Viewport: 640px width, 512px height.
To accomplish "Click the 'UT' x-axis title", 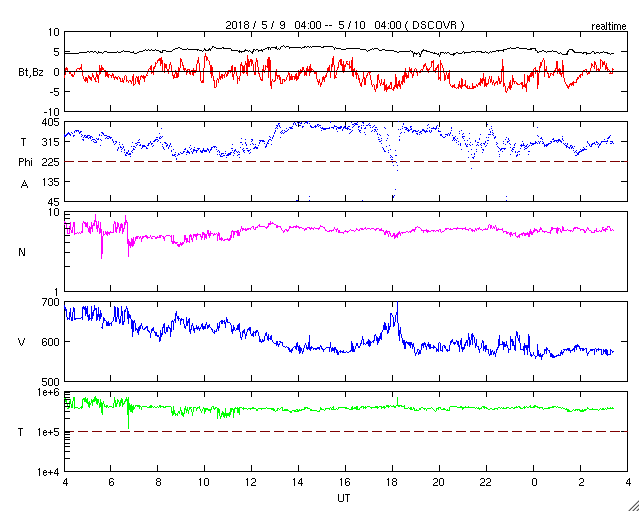I will 344,498.
